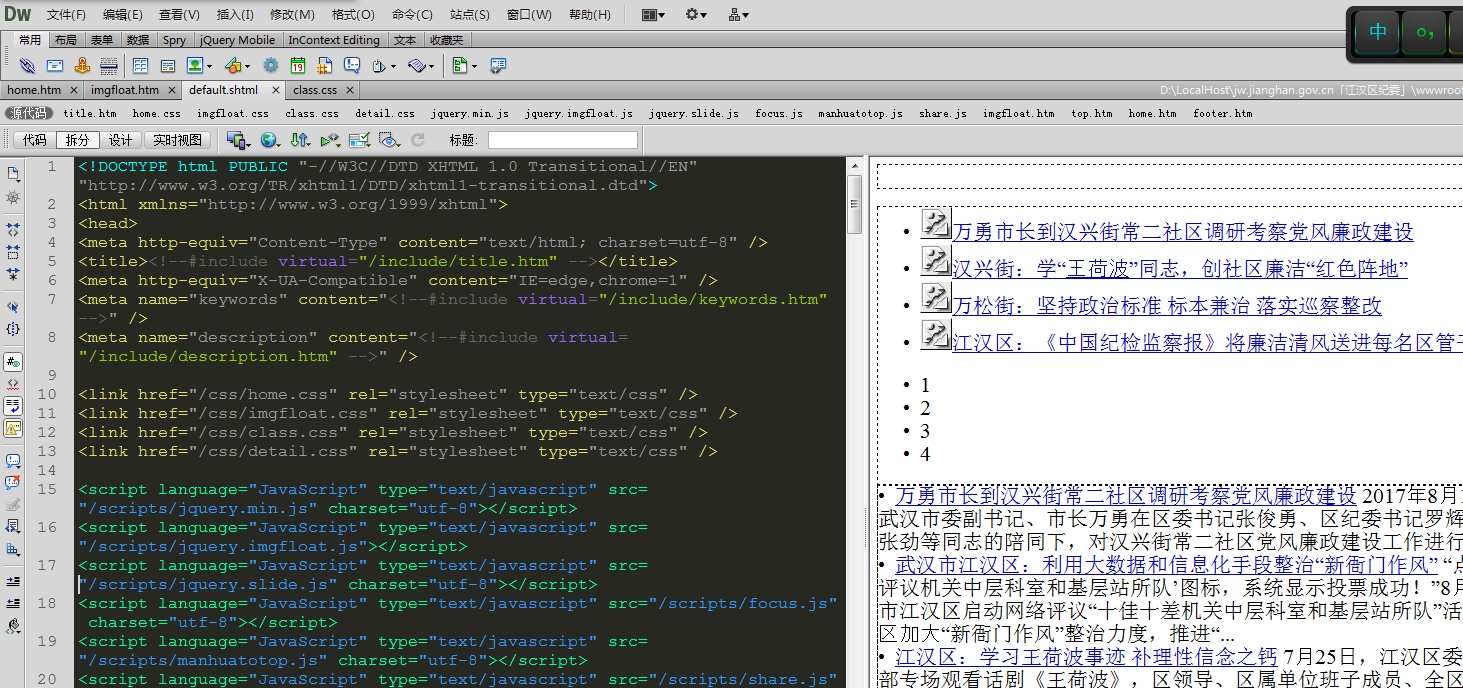Open the Media dropdown arrow
Image resolution: width=1463 pixels, height=688 pixels.
click(x=247, y=66)
